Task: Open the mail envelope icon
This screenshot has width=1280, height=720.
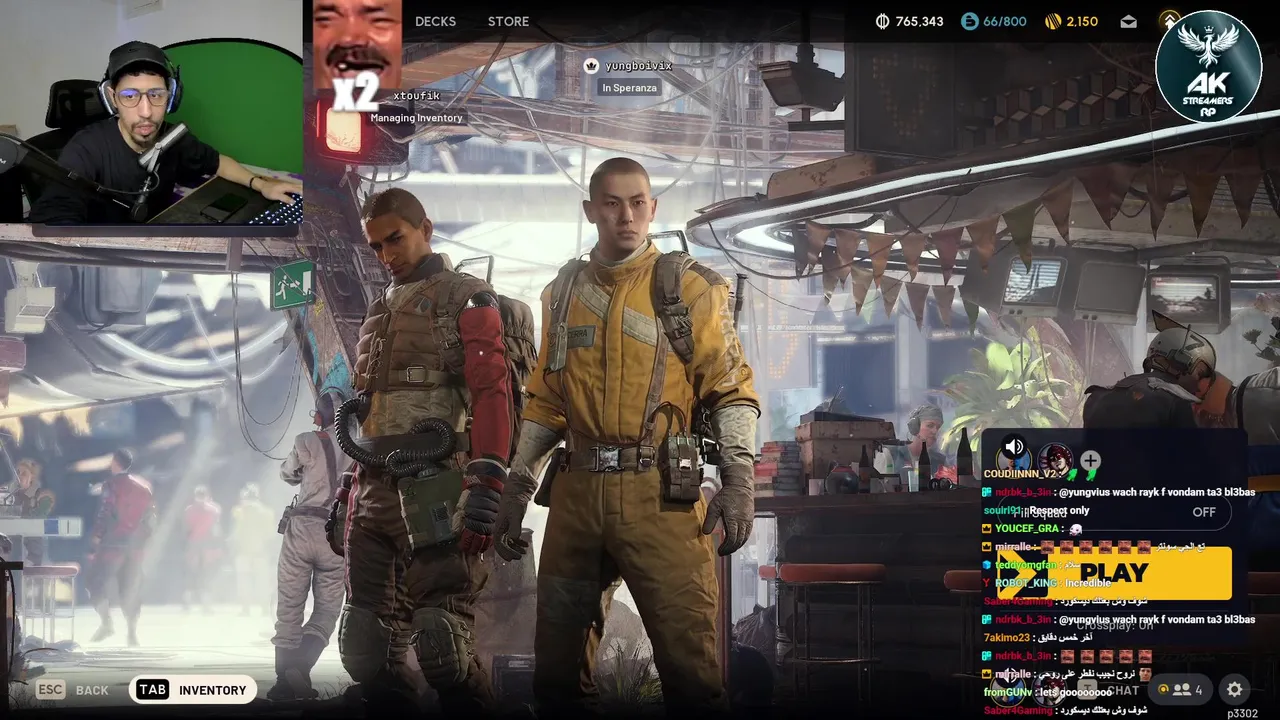Action: click(x=1128, y=21)
